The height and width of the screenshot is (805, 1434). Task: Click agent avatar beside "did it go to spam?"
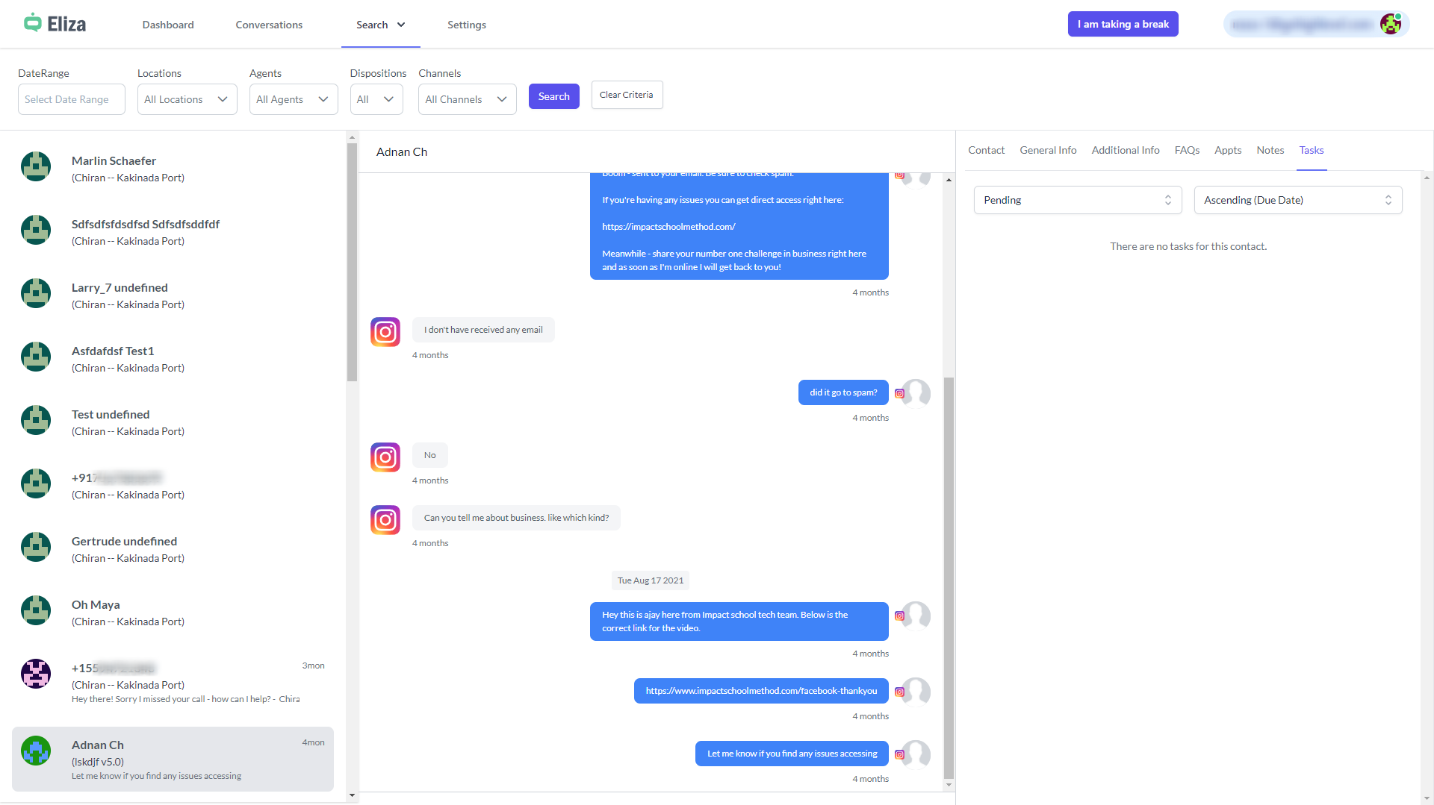click(916, 394)
